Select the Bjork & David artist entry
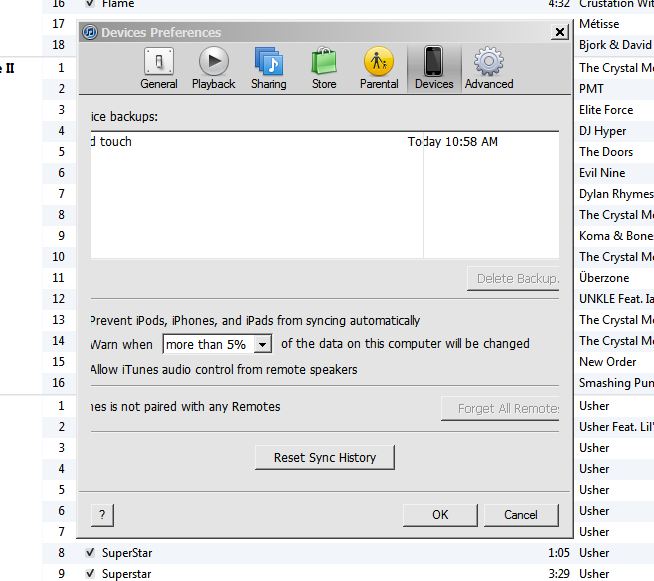Viewport: 654px width, 581px height. tap(616, 45)
